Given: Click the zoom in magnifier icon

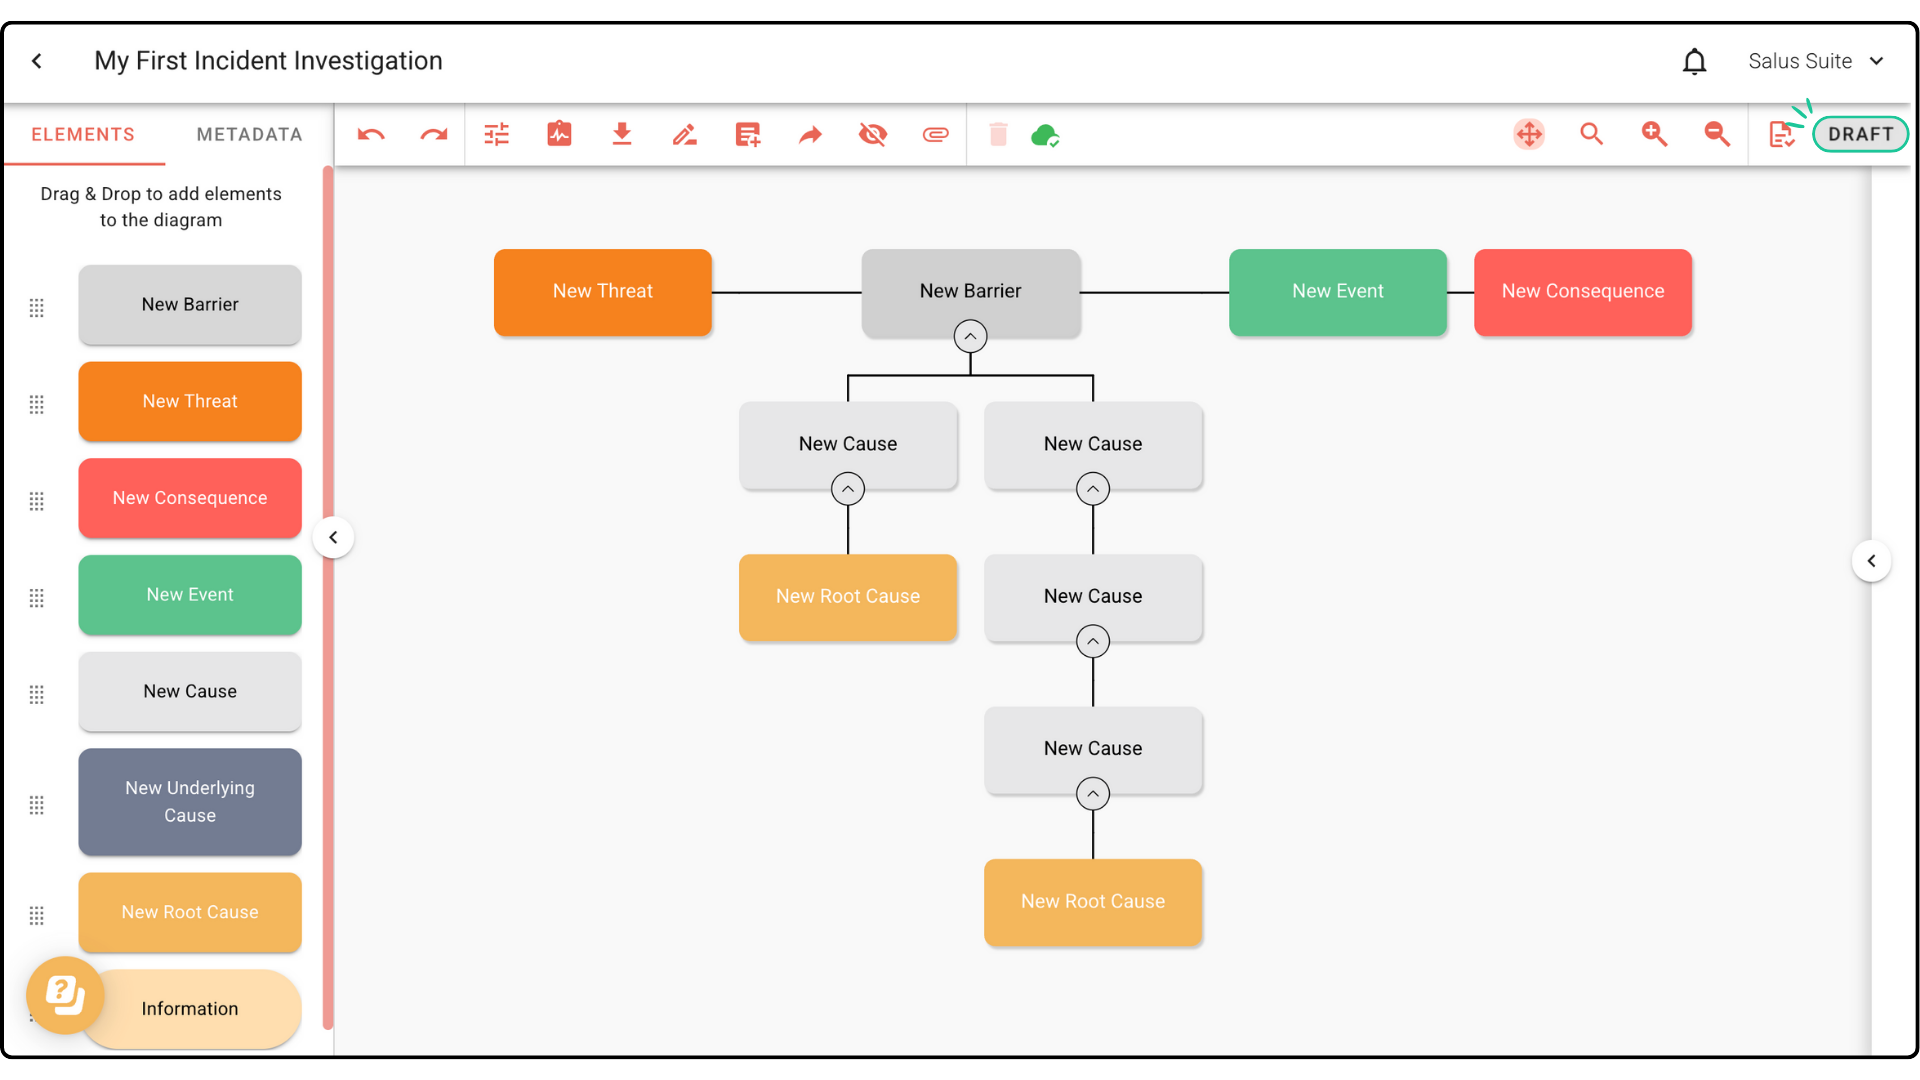Looking at the screenshot, I should pyautogui.click(x=1654, y=134).
